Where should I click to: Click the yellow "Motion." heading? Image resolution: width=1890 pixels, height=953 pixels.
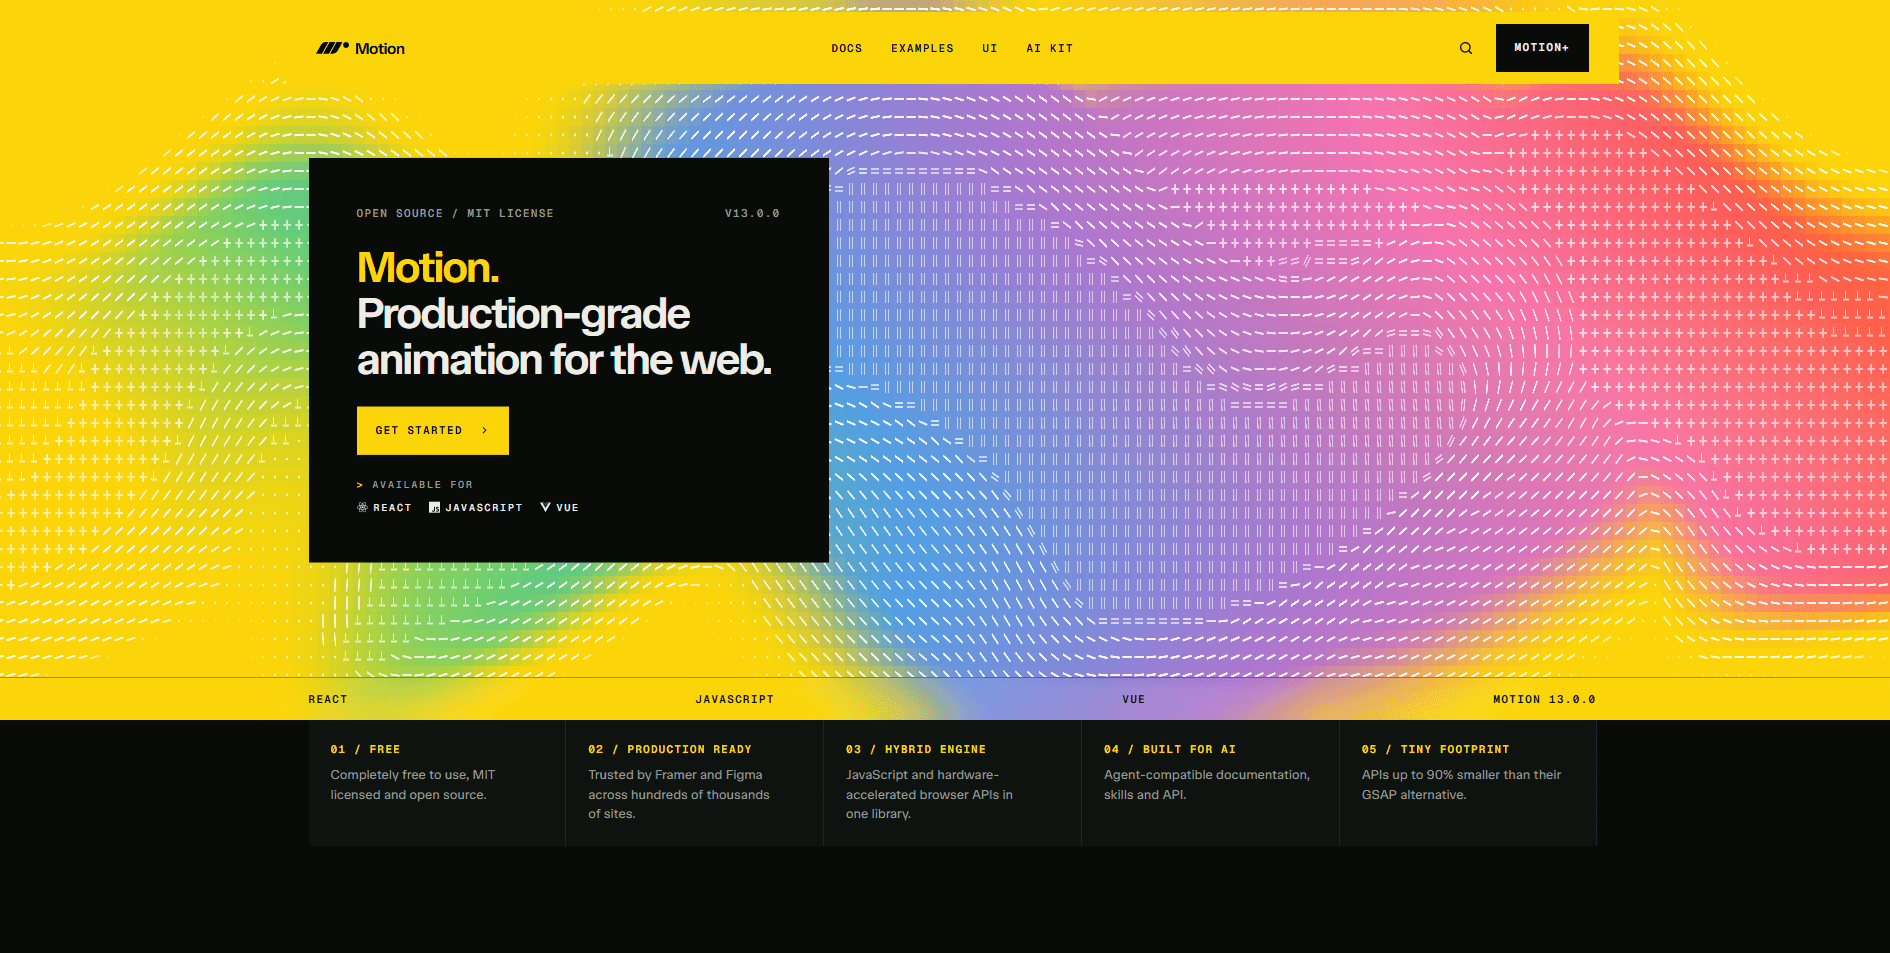tap(428, 267)
